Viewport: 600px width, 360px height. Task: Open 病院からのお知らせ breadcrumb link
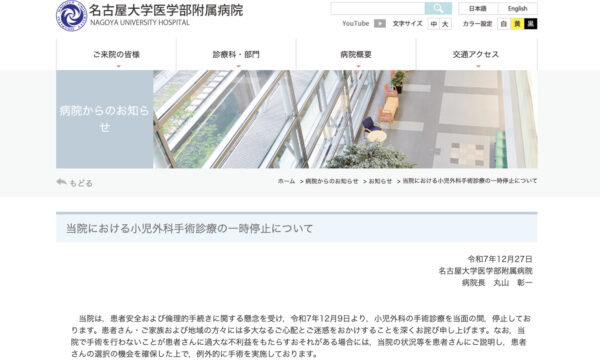332,181
